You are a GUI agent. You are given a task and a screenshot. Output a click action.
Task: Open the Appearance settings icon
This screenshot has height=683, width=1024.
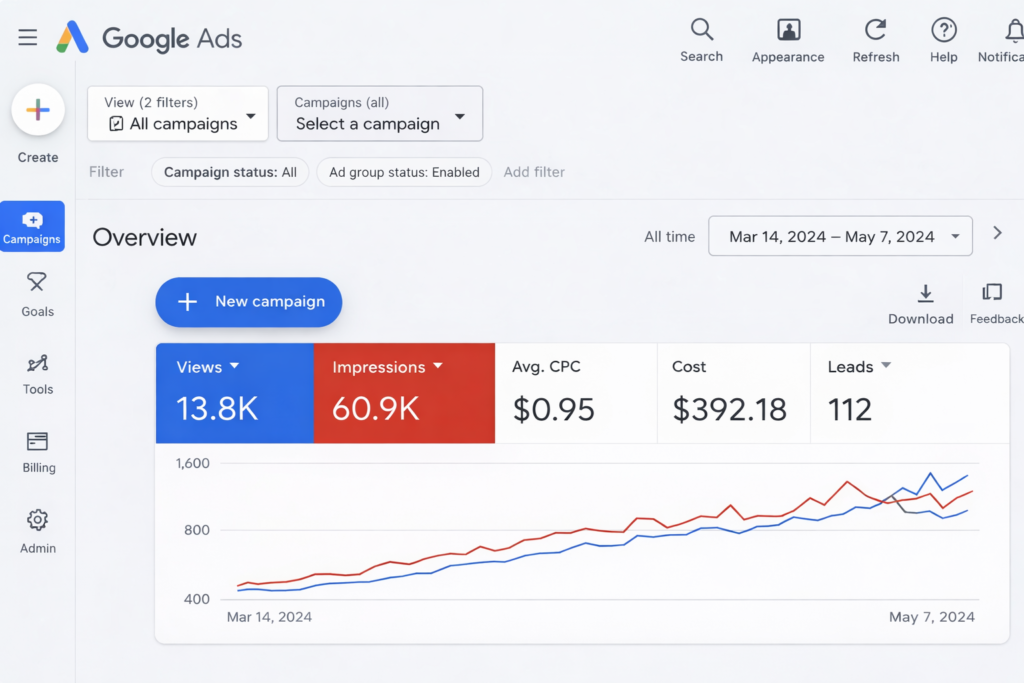pos(788,30)
